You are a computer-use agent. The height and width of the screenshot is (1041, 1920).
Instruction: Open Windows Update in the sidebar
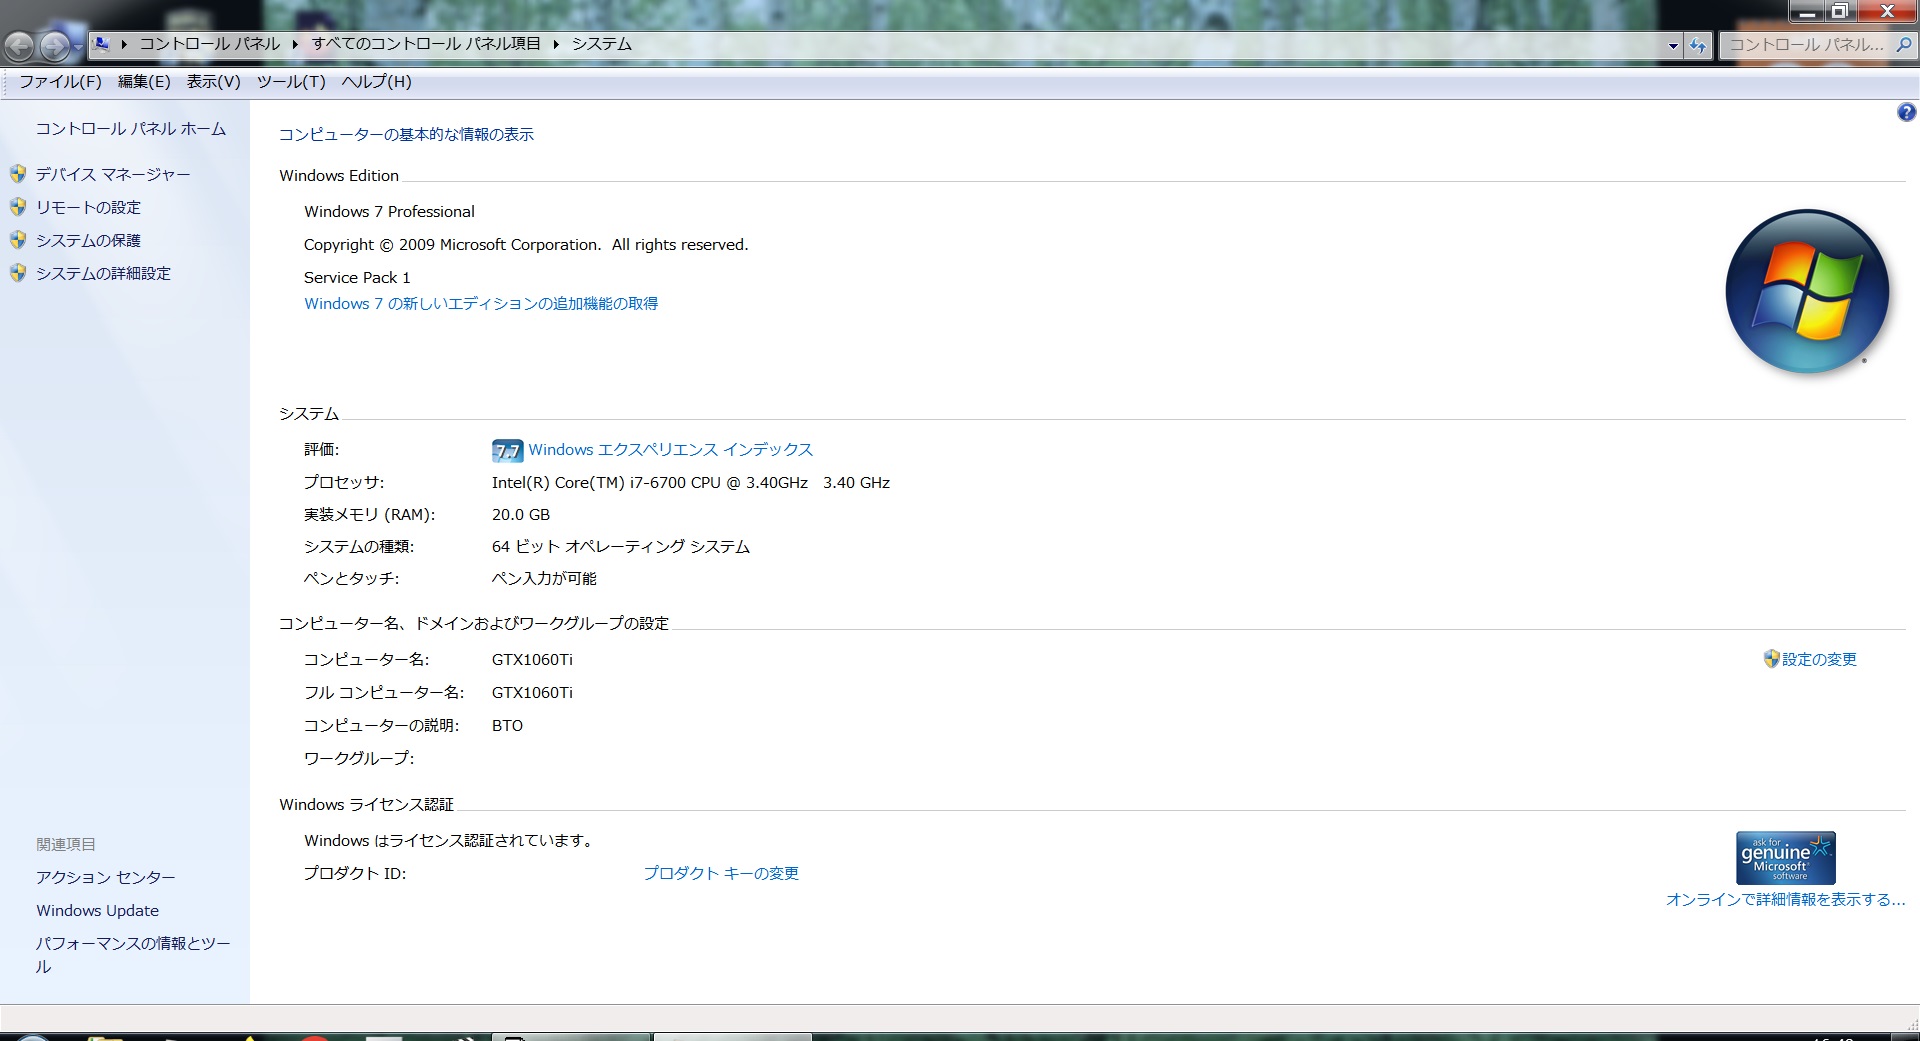(x=97, y=910)
